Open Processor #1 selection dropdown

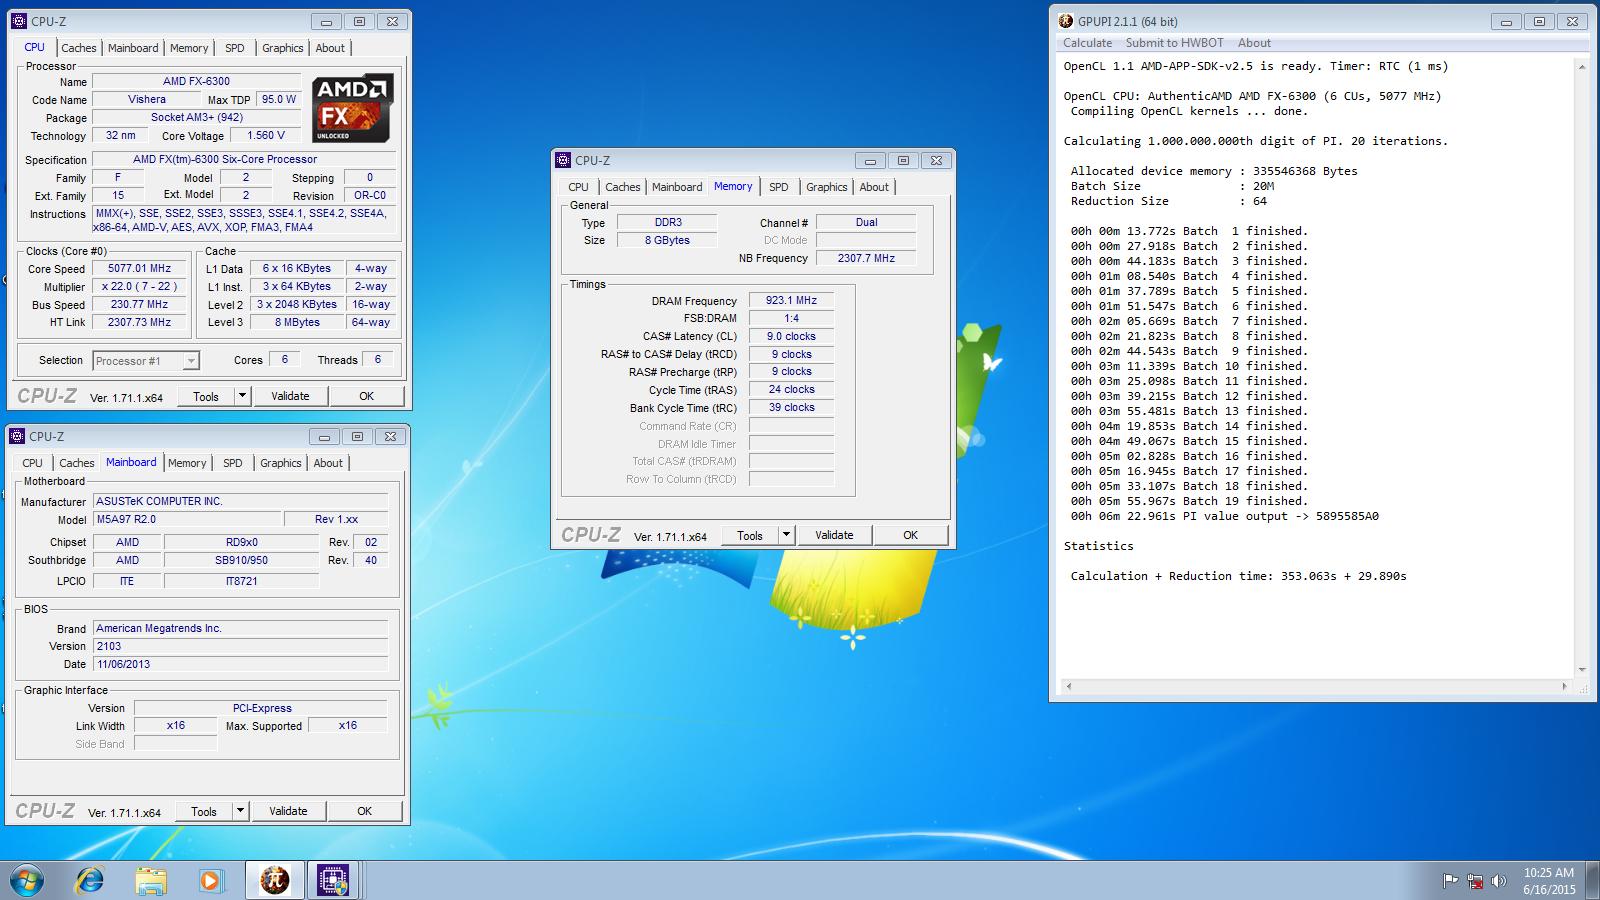pyautogui.click(x=146, y=361)
